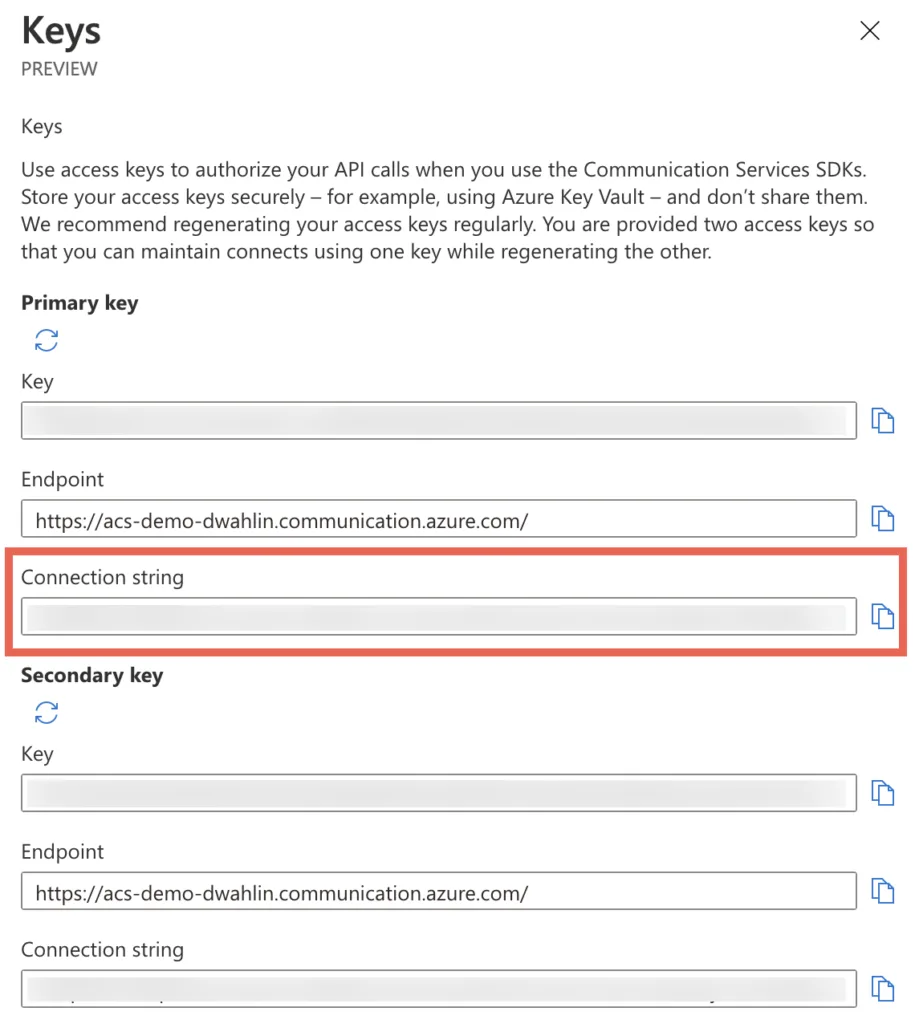Select the Primary Endpoint URL field
This screenshot has width=915, height=1024.
tap(438, 519)
